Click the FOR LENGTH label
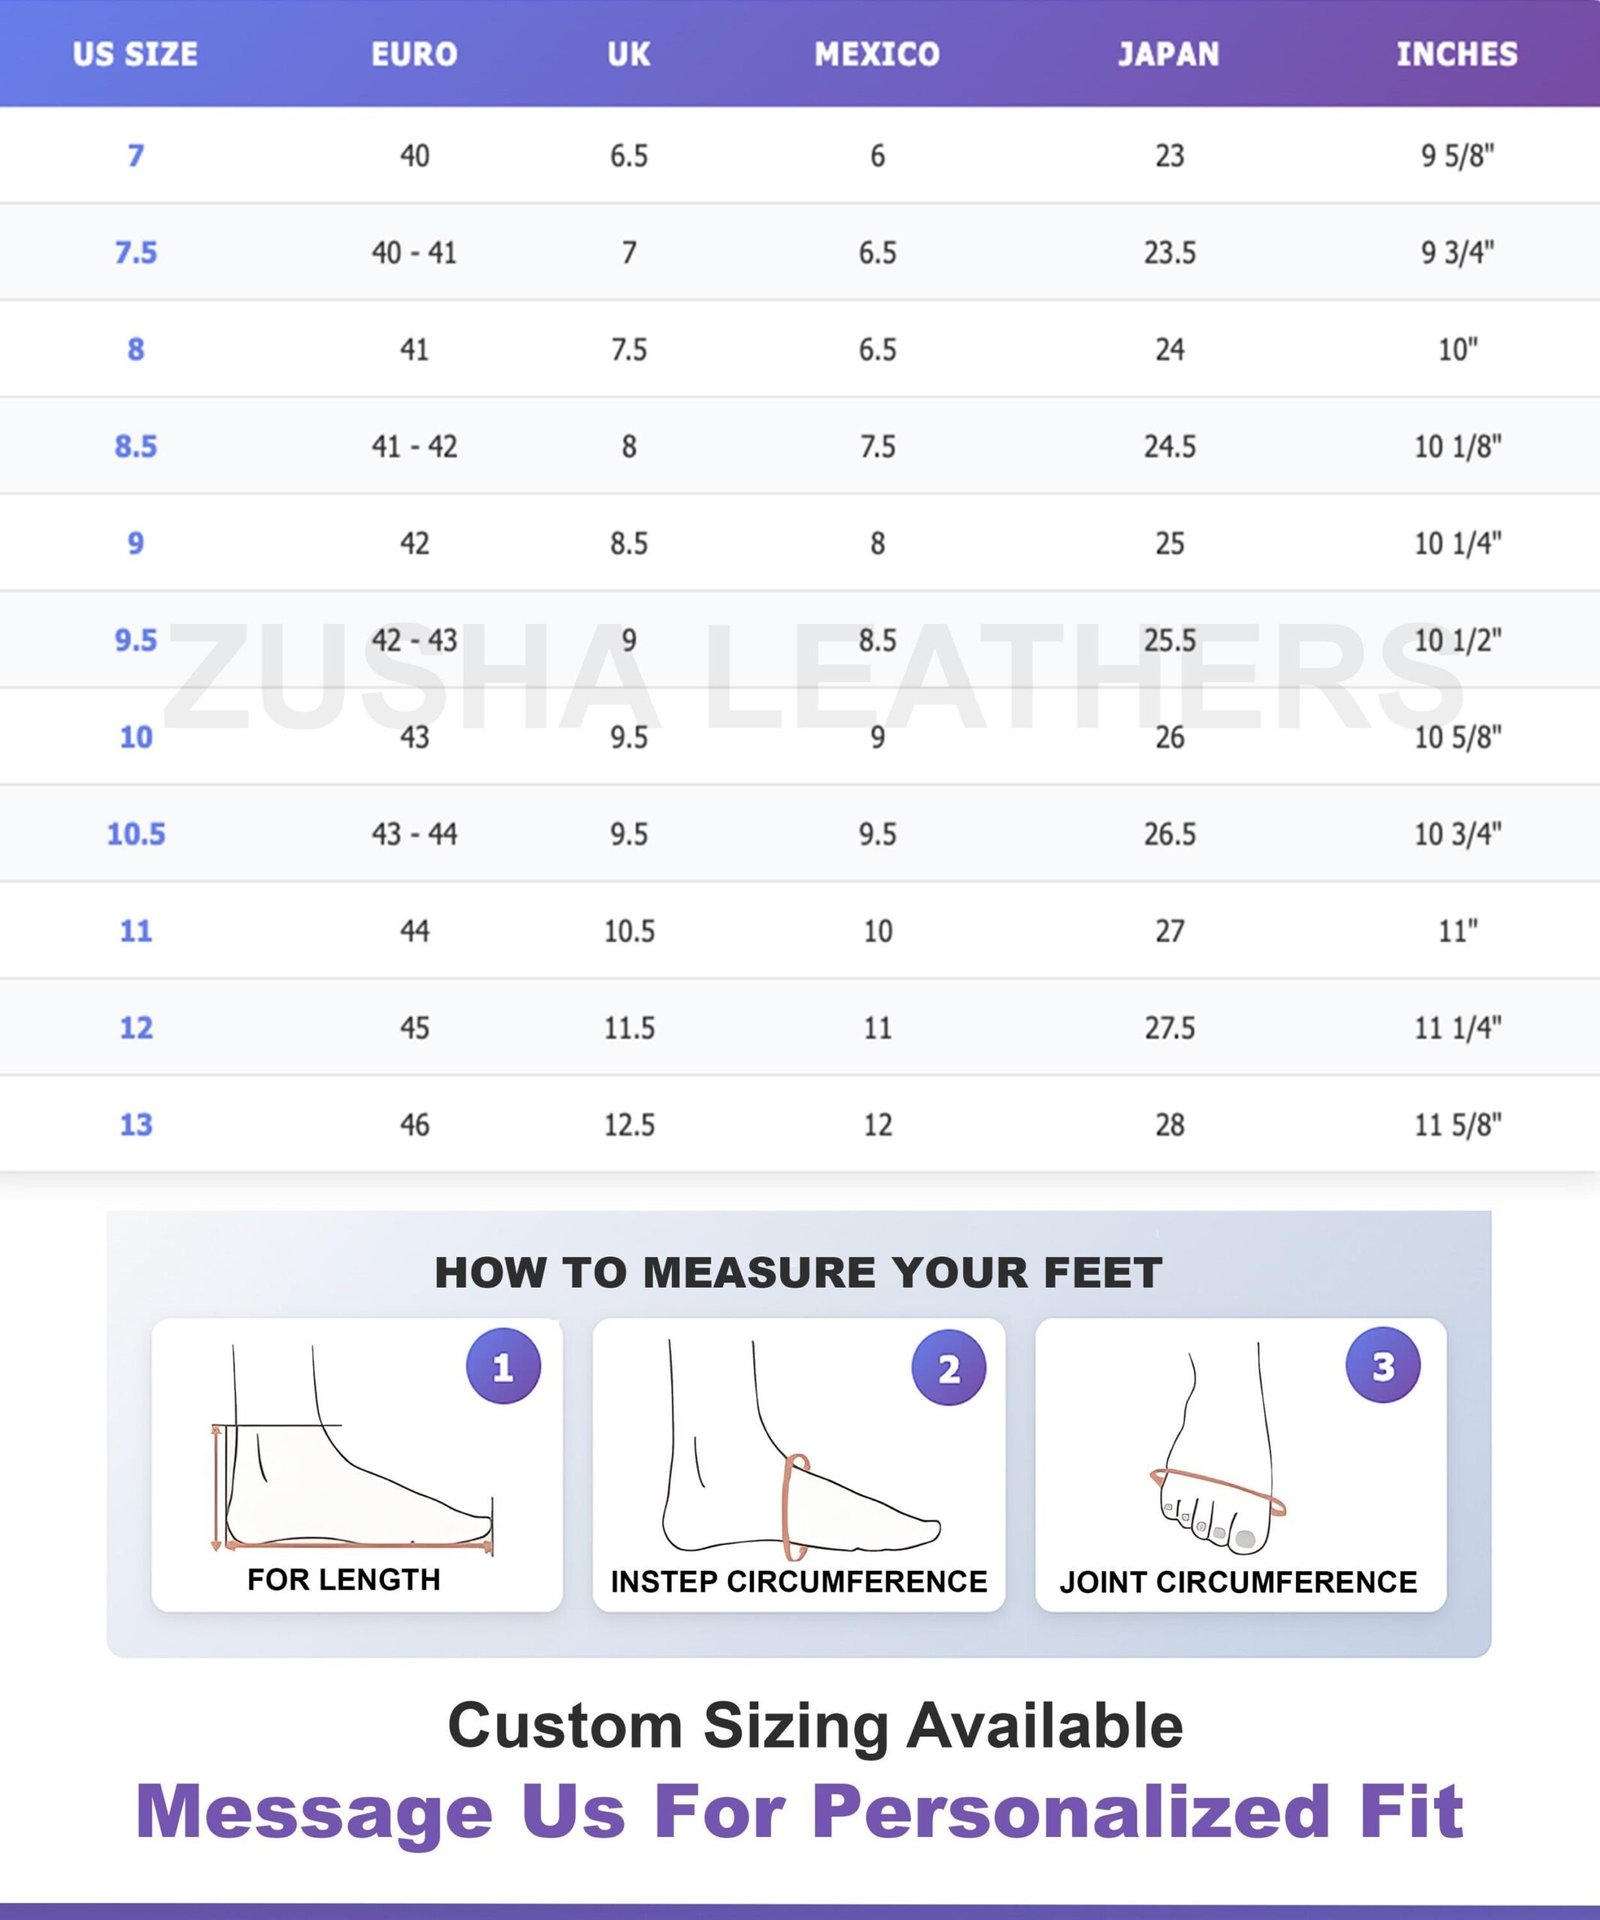Image resolution: width=1600 pixels, height=1920 pixels. (x=344, y=1580)
